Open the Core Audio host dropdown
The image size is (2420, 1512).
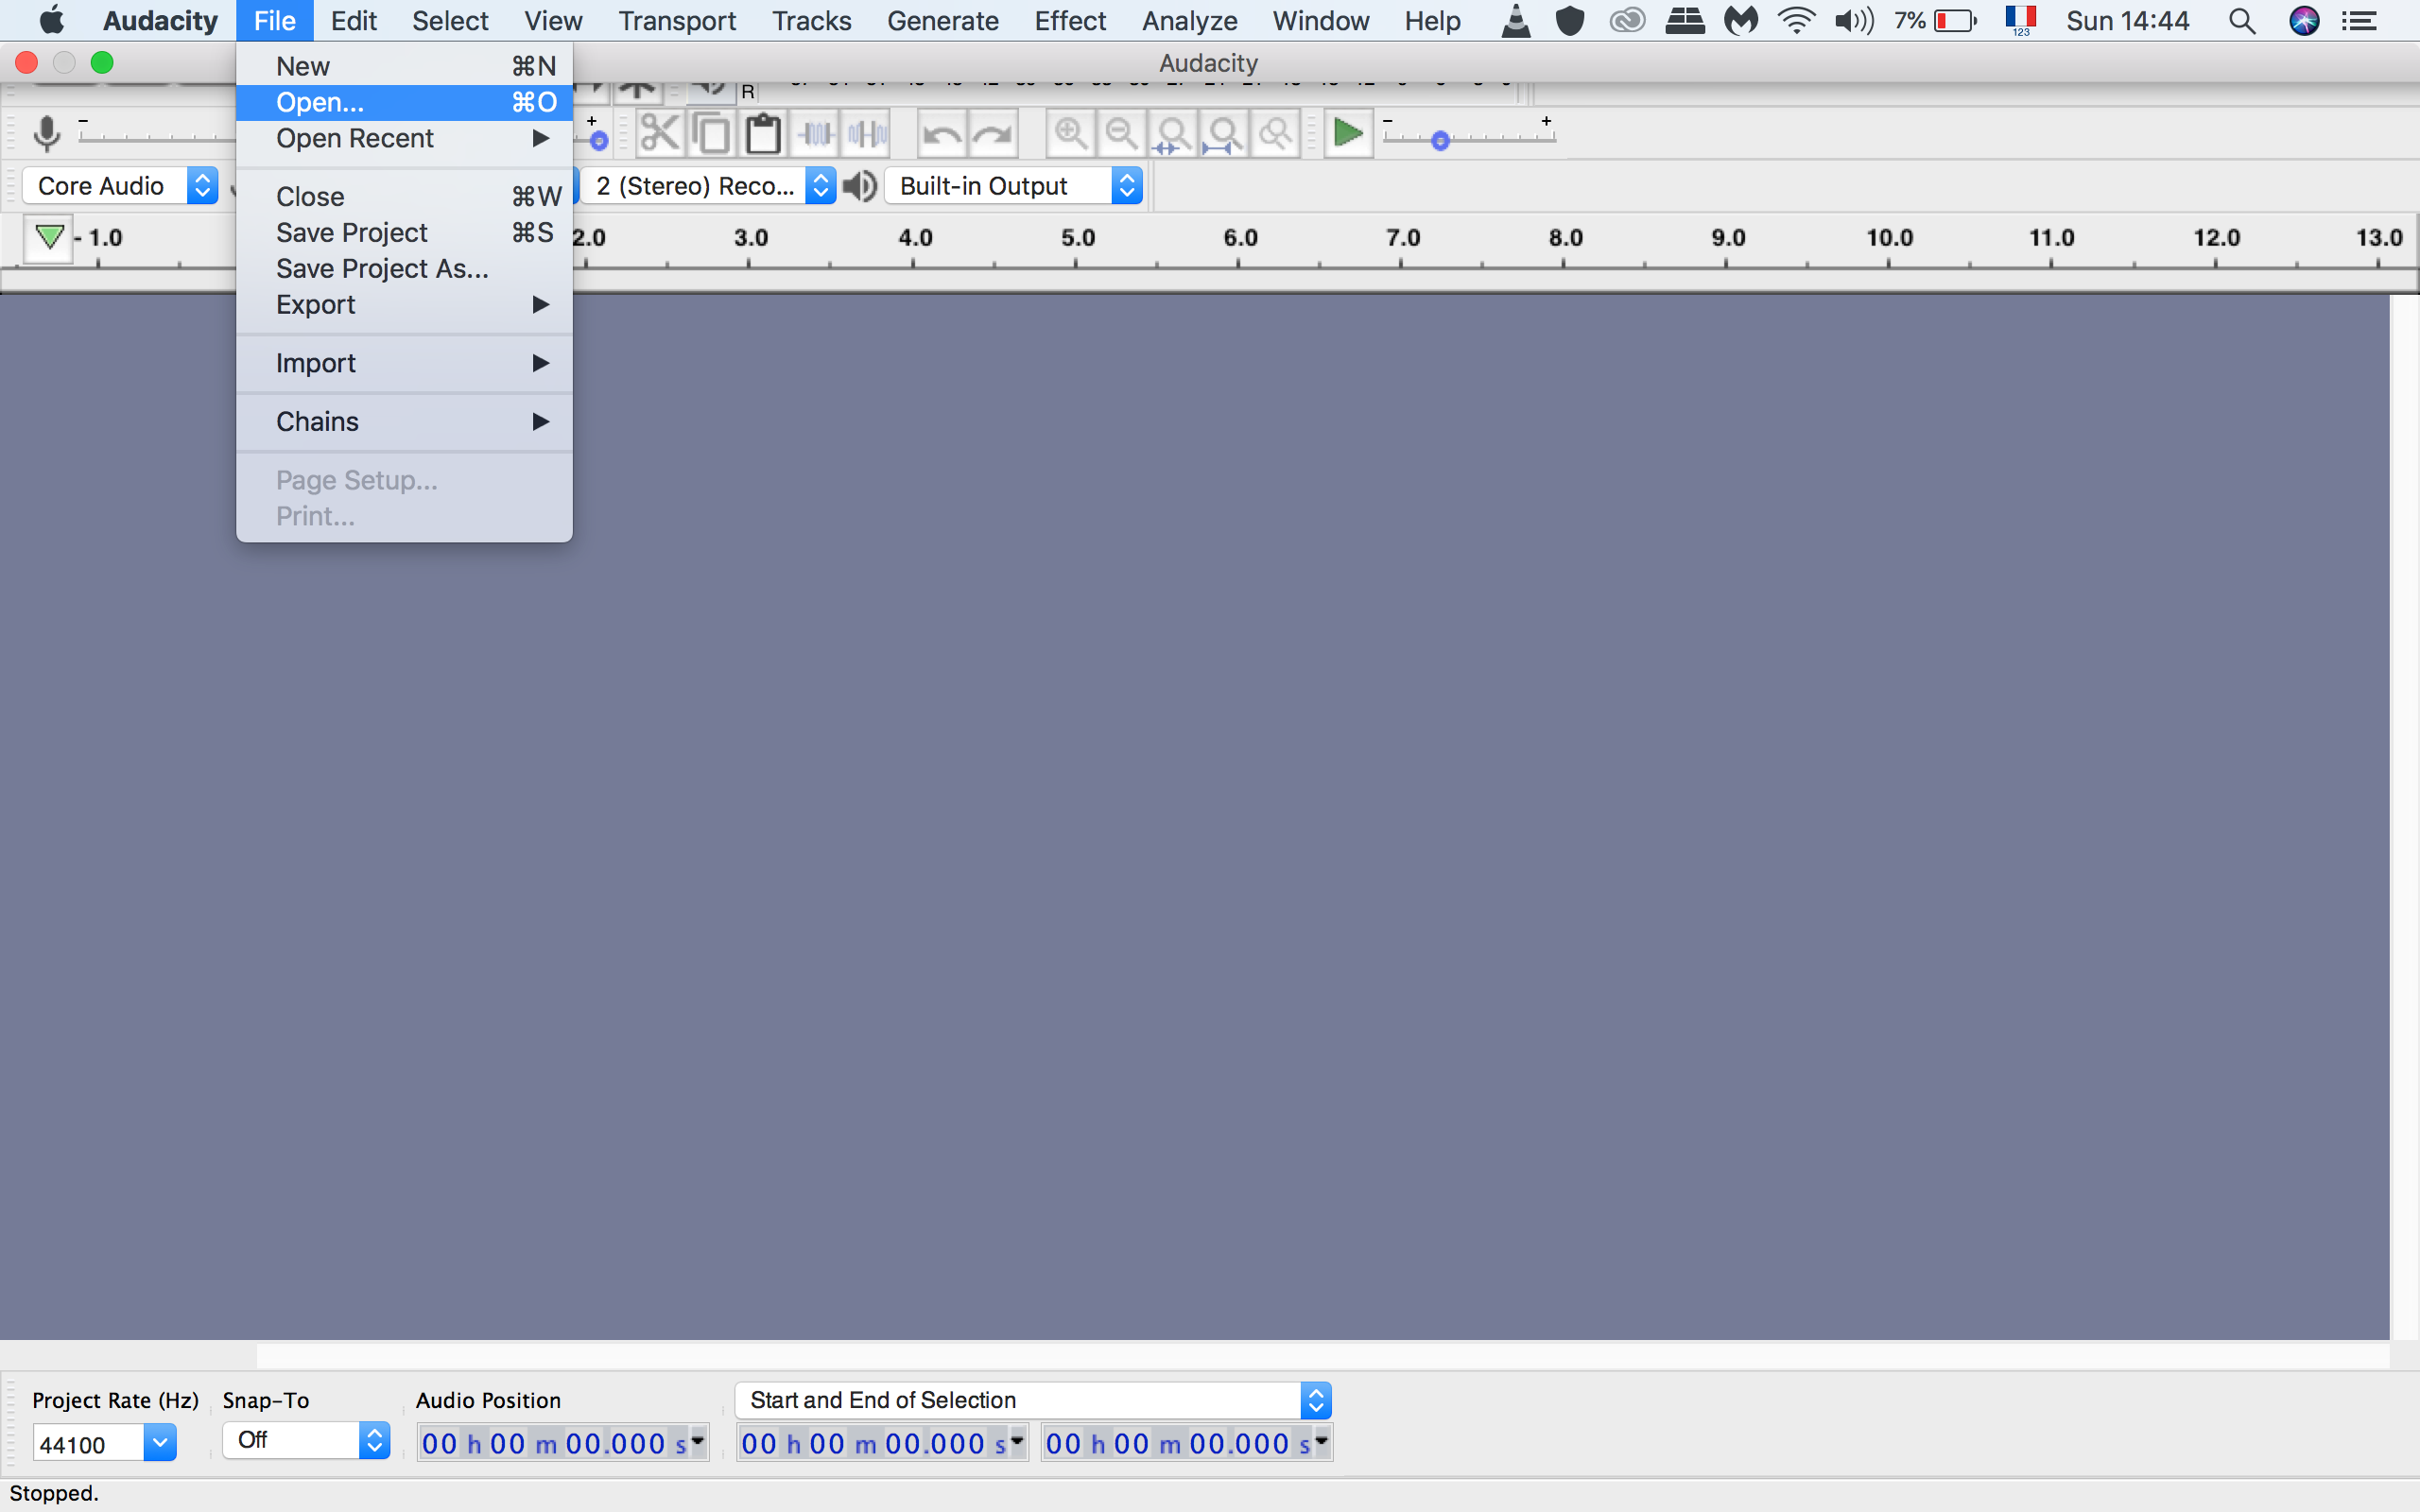(x=120, y=186)
